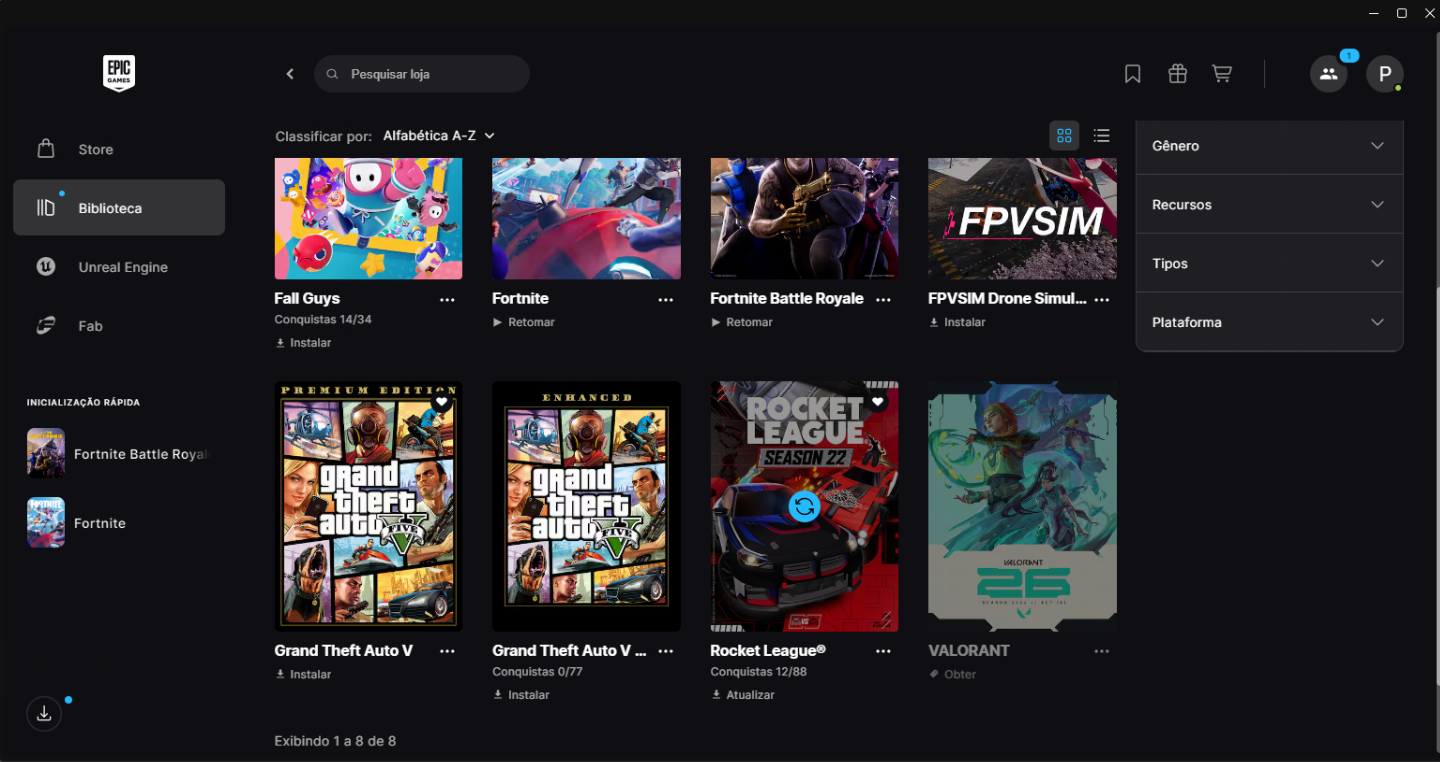
Task: Open the downloads icon in sidebar
Action: click(x=44, y=714)
